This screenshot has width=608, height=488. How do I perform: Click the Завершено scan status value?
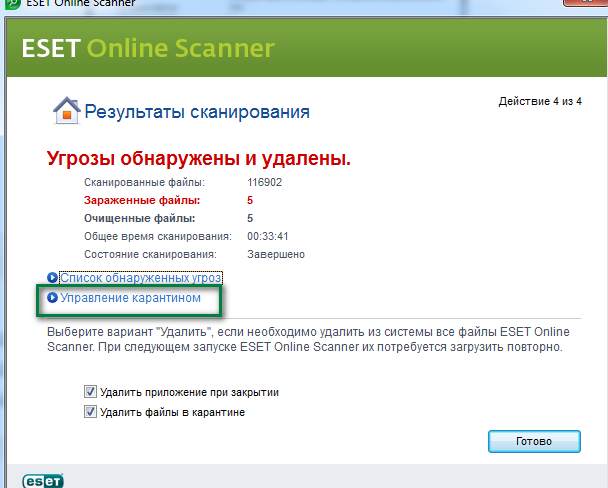(276, 254)
